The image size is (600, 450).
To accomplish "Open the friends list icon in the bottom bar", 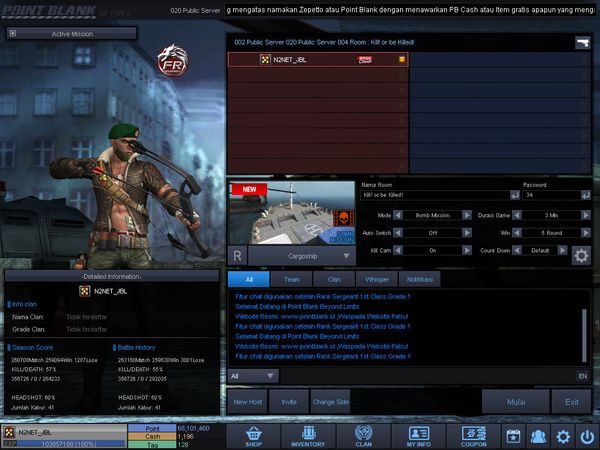I will click(538, 437).
